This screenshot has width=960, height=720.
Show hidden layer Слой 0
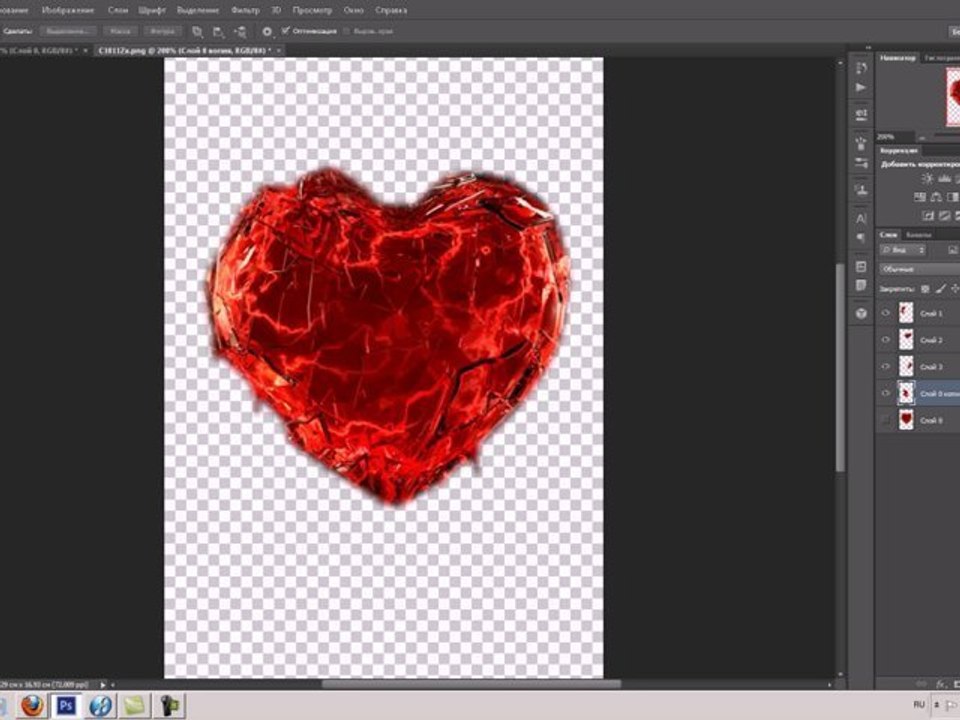pyautogui.click(x=885, y=420)
